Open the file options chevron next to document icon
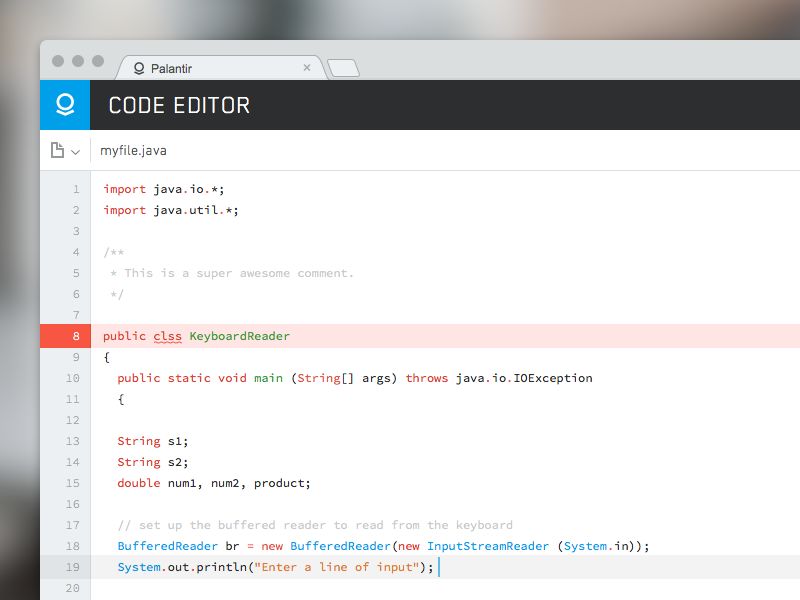Image resolution: width=800 pixels, height=600 pixels. 73,150
